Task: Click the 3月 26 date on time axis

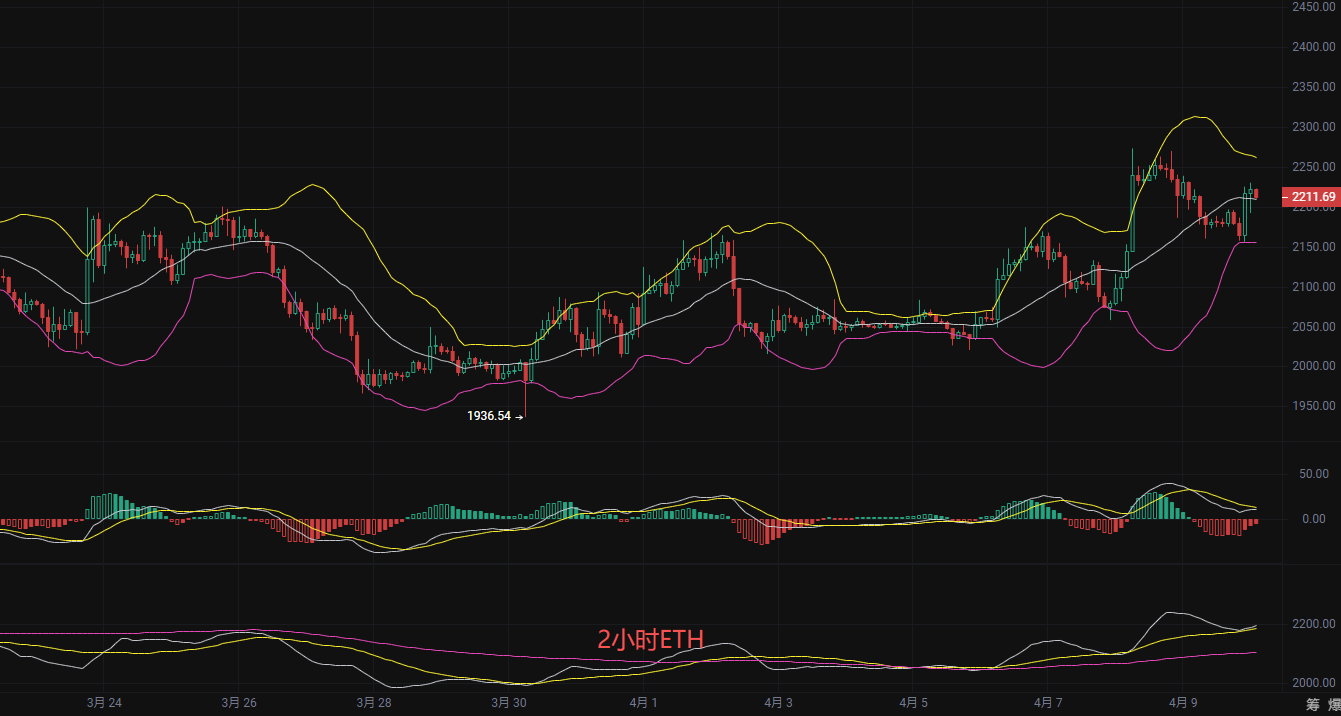Action: (x=238, y=702)
